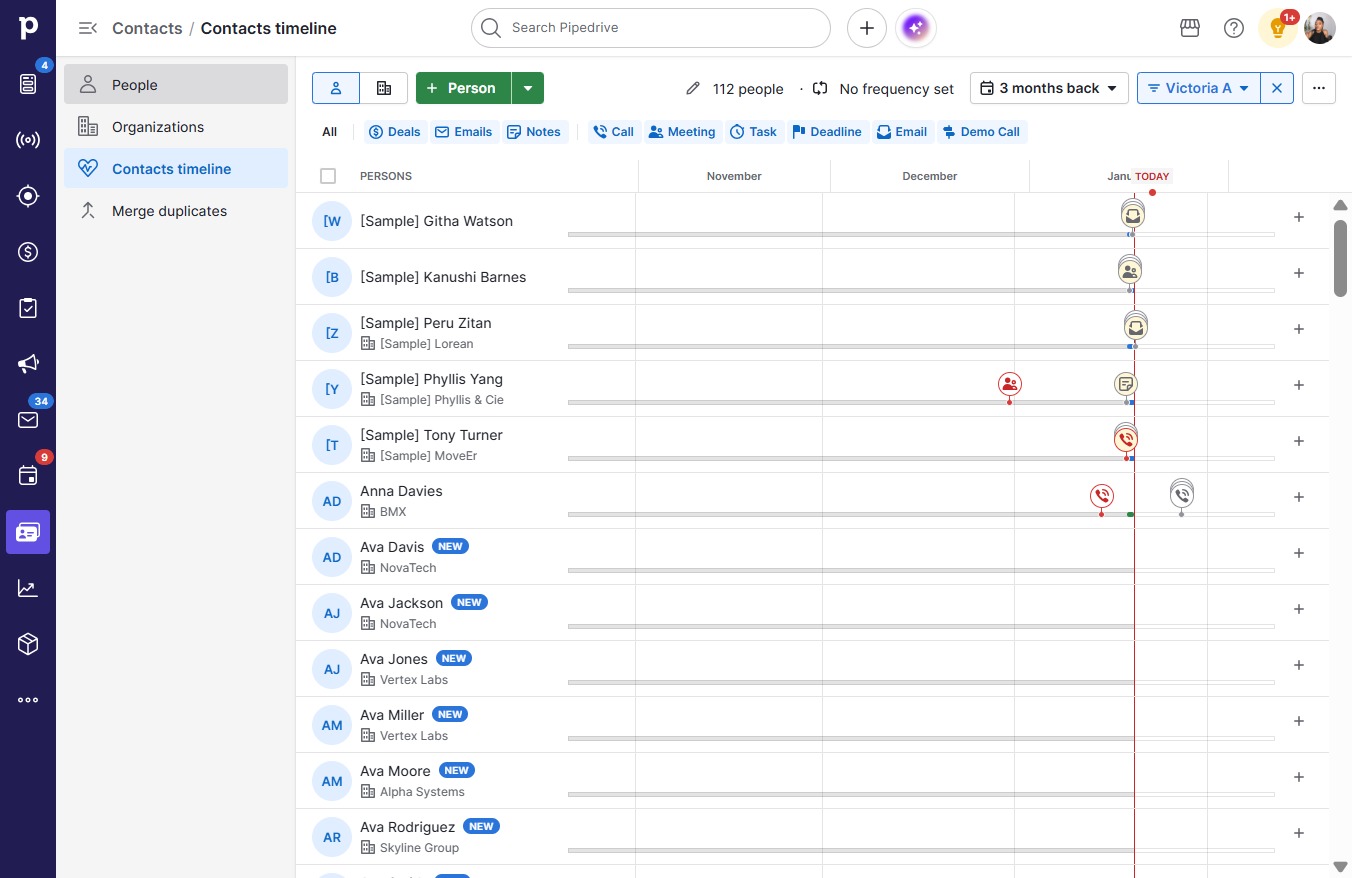Click the quick add plus button
Screen dimensions: 1352x878
point(867,28)
